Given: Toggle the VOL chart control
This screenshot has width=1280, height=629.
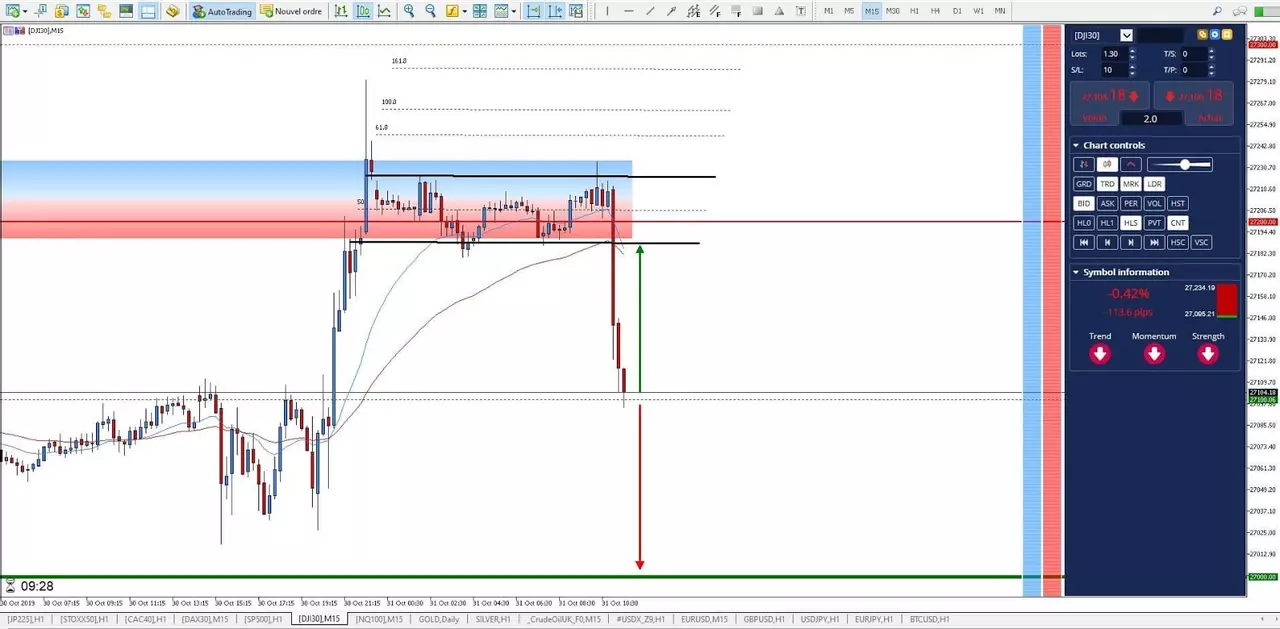Looking at the screenshot, I should pyautogui.click(x=1154, y=203).
